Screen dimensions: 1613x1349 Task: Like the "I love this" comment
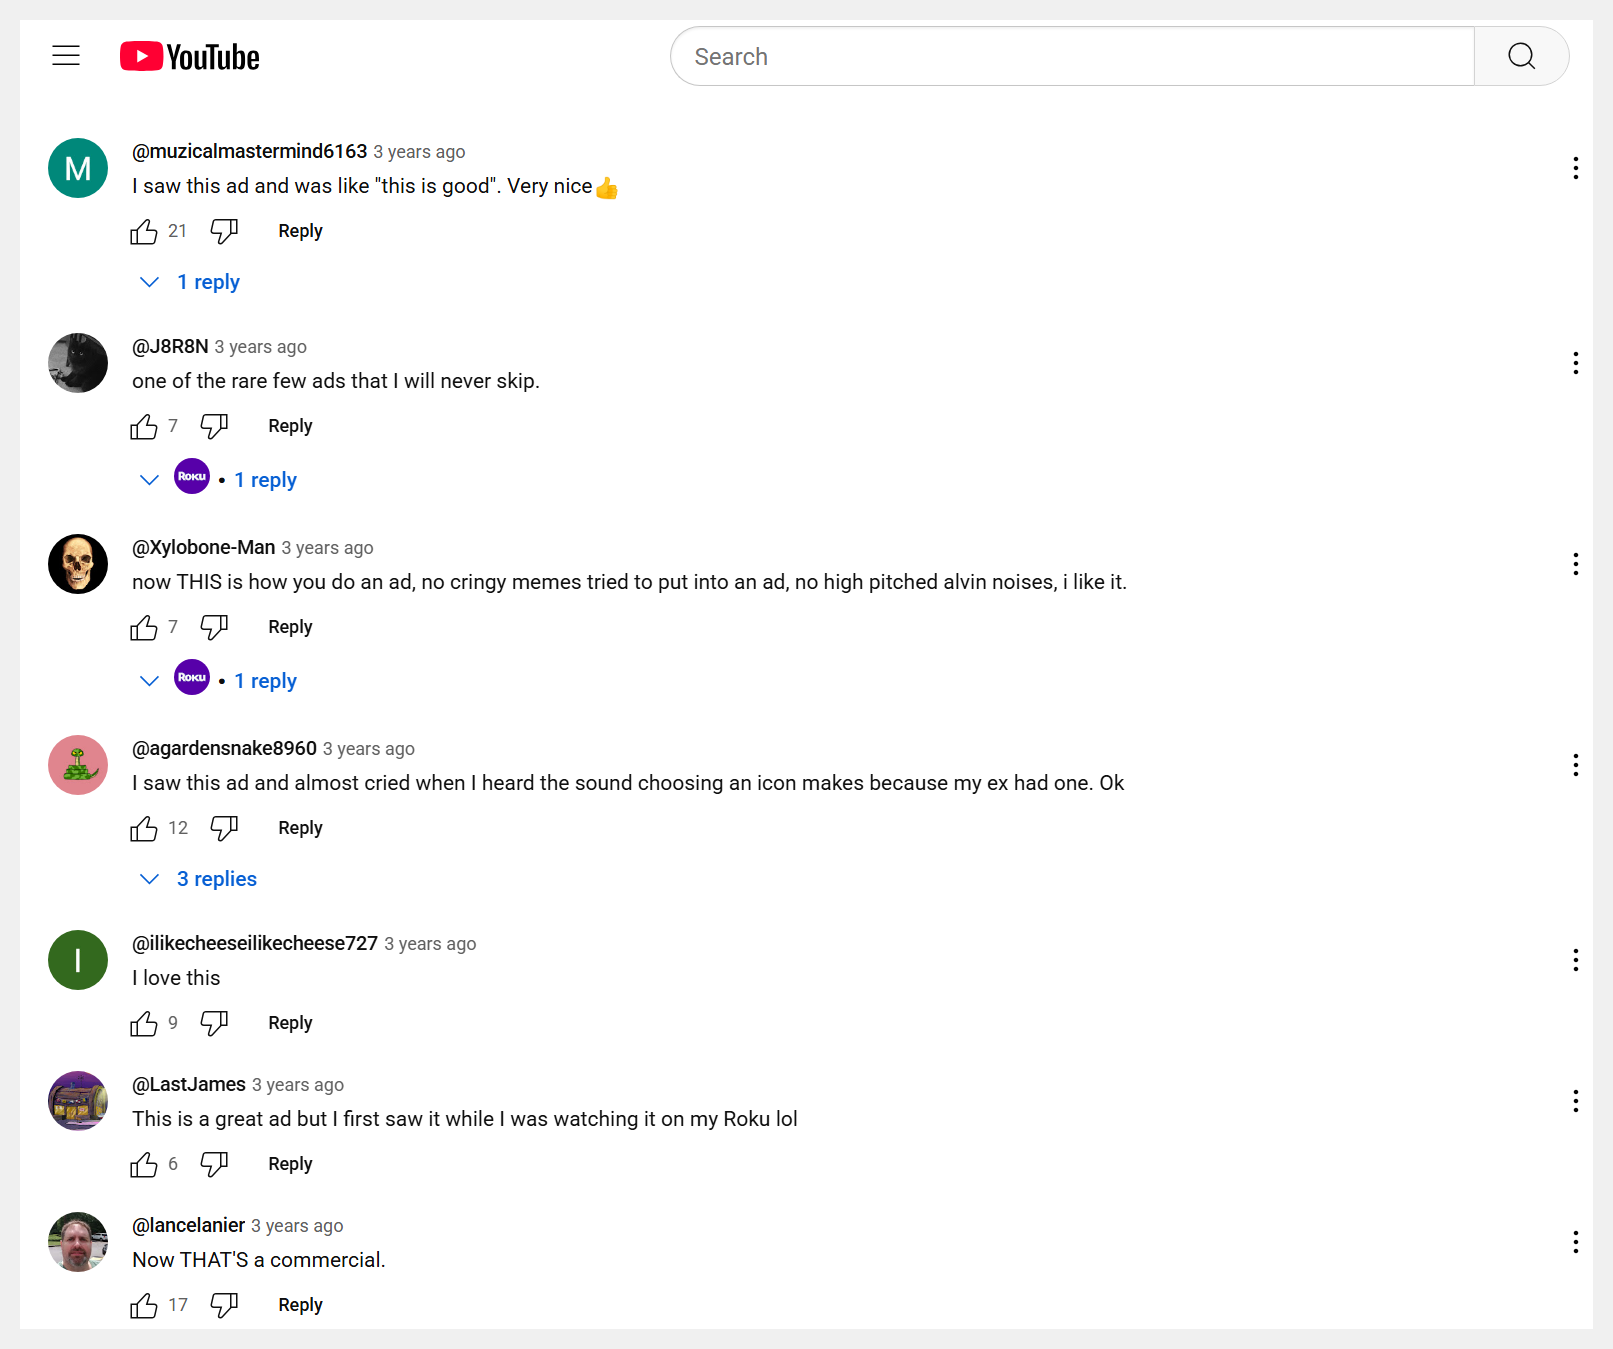point(144,1024)
